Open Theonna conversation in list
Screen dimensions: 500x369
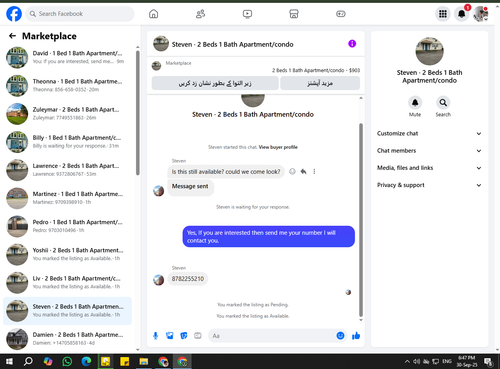coord(67,85)
